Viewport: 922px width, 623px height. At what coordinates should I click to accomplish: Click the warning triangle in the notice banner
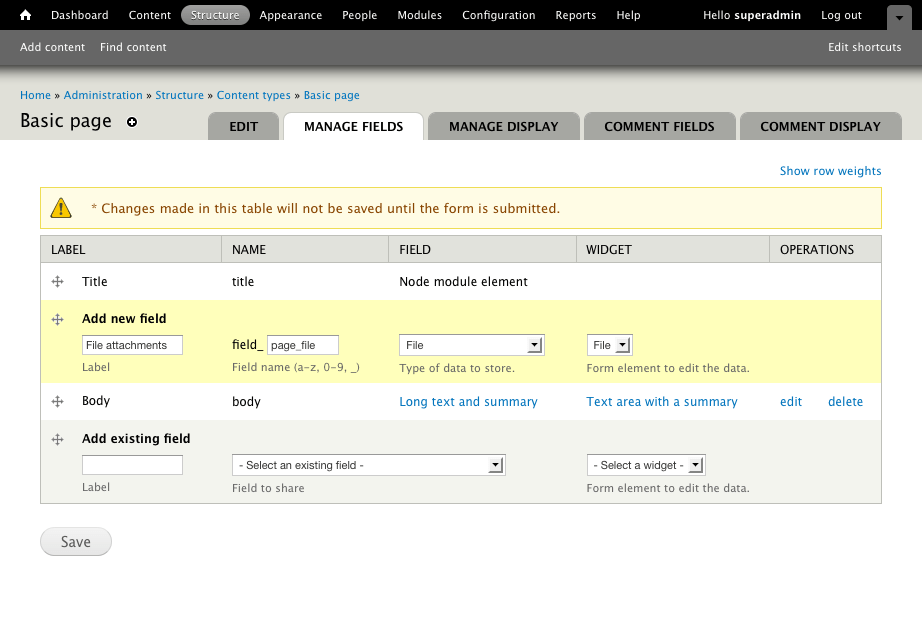click(60, 207)
